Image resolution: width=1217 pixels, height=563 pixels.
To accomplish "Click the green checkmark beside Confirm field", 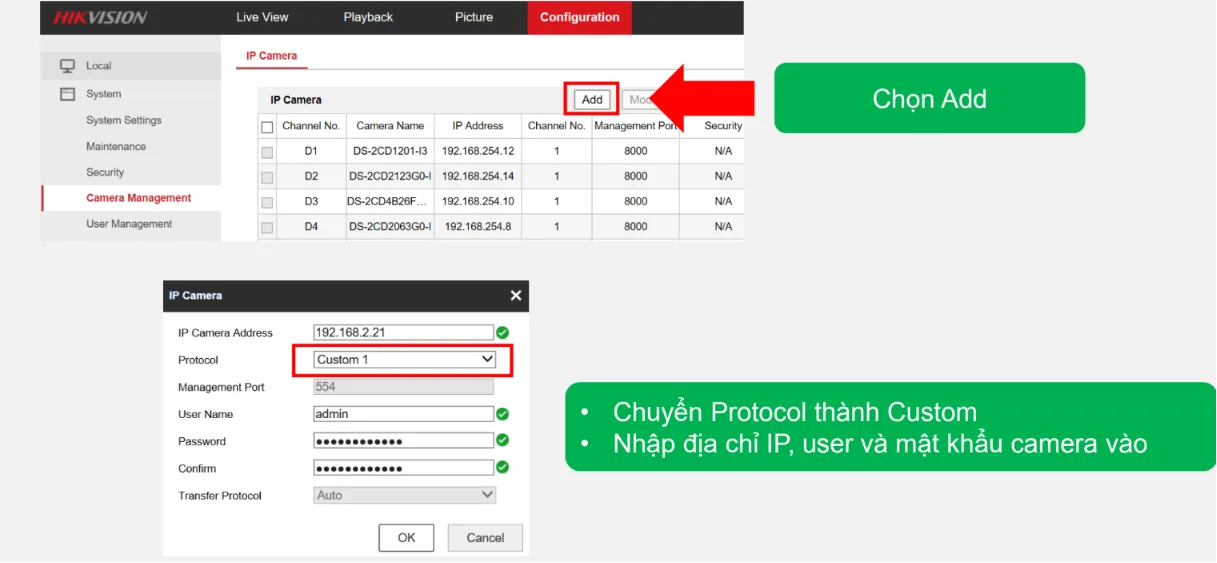I will click(x=503, y=467).
